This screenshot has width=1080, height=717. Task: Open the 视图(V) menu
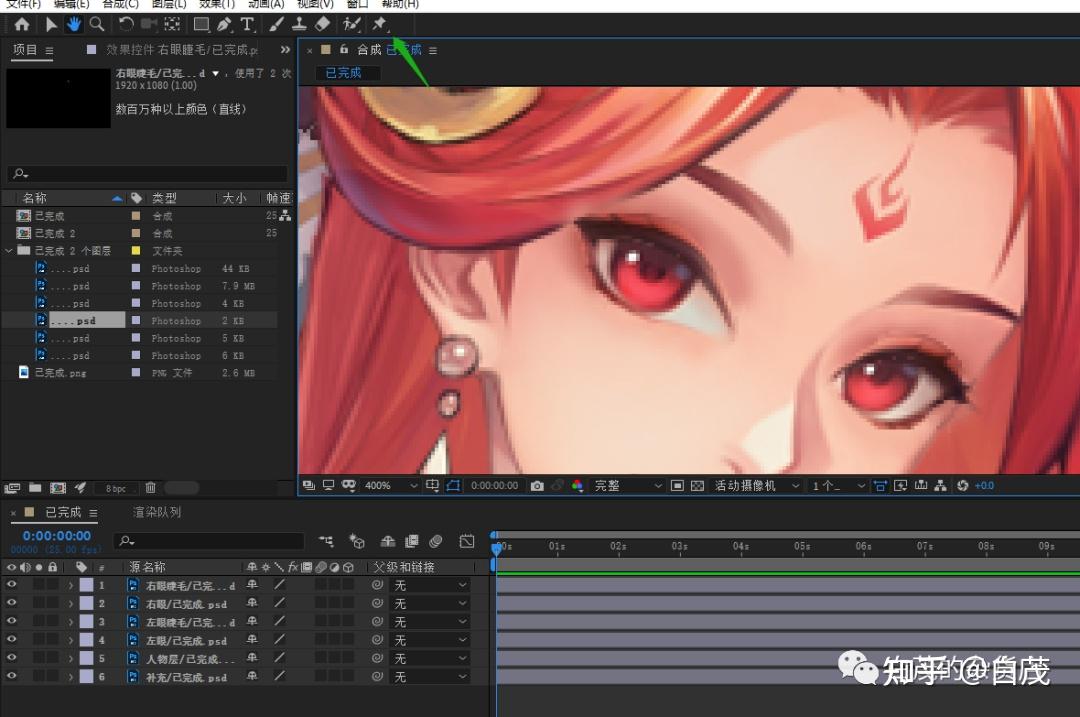pos(315,4)
